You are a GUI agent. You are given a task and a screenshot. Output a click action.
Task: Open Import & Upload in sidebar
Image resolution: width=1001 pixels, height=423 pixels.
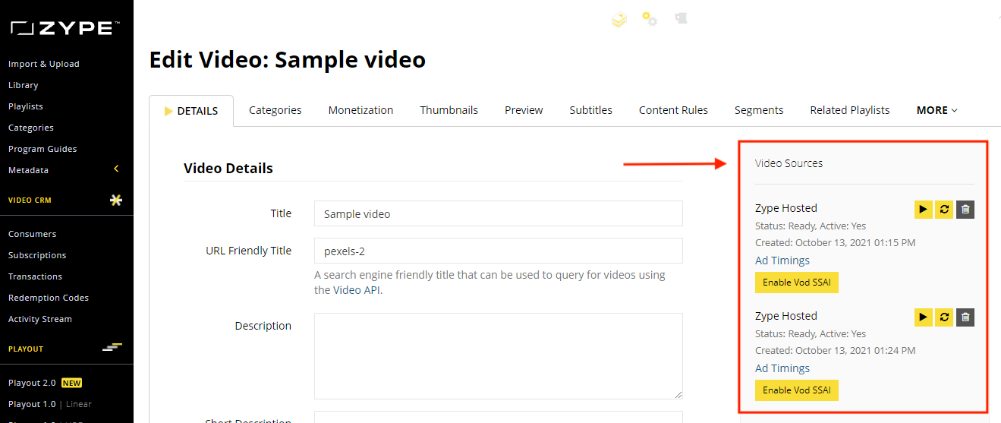click(x=44, y=64)
